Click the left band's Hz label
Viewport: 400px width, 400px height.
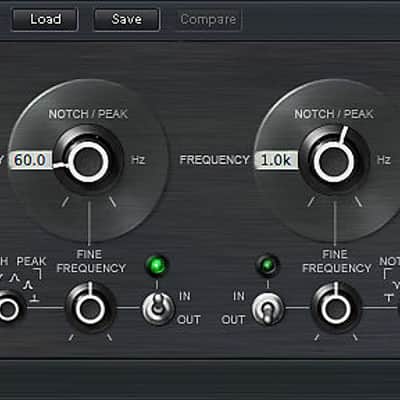pyautogui.click(x=138, y=160)
